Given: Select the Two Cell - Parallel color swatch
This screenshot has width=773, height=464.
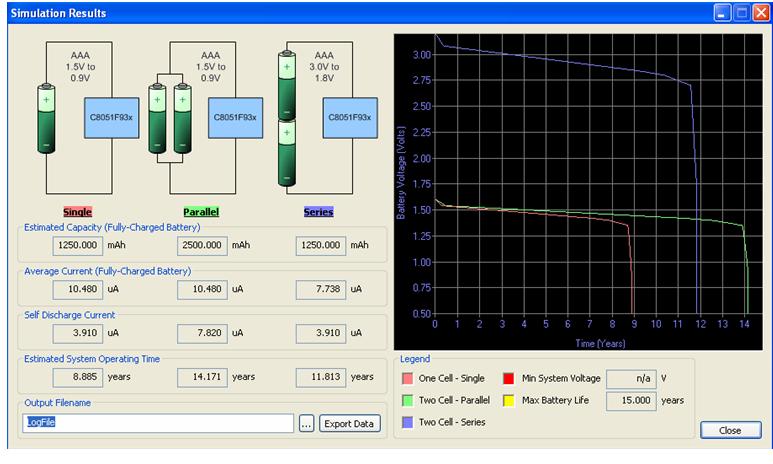Looking at the screenshot, I should (405, 401).
